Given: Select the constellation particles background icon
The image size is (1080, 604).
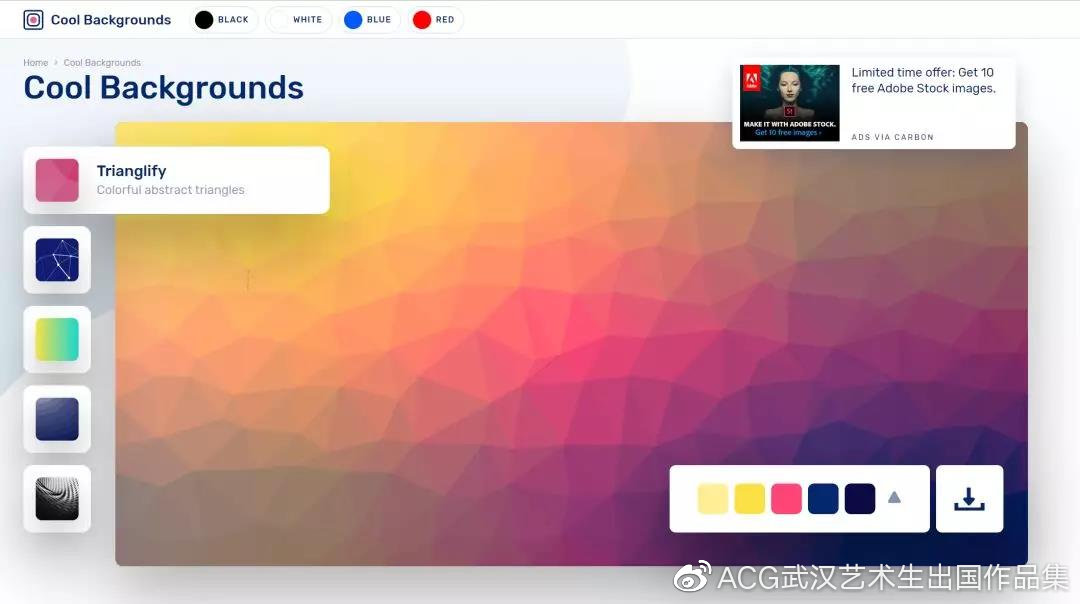Looking at the screenshot, I should 57,260.
